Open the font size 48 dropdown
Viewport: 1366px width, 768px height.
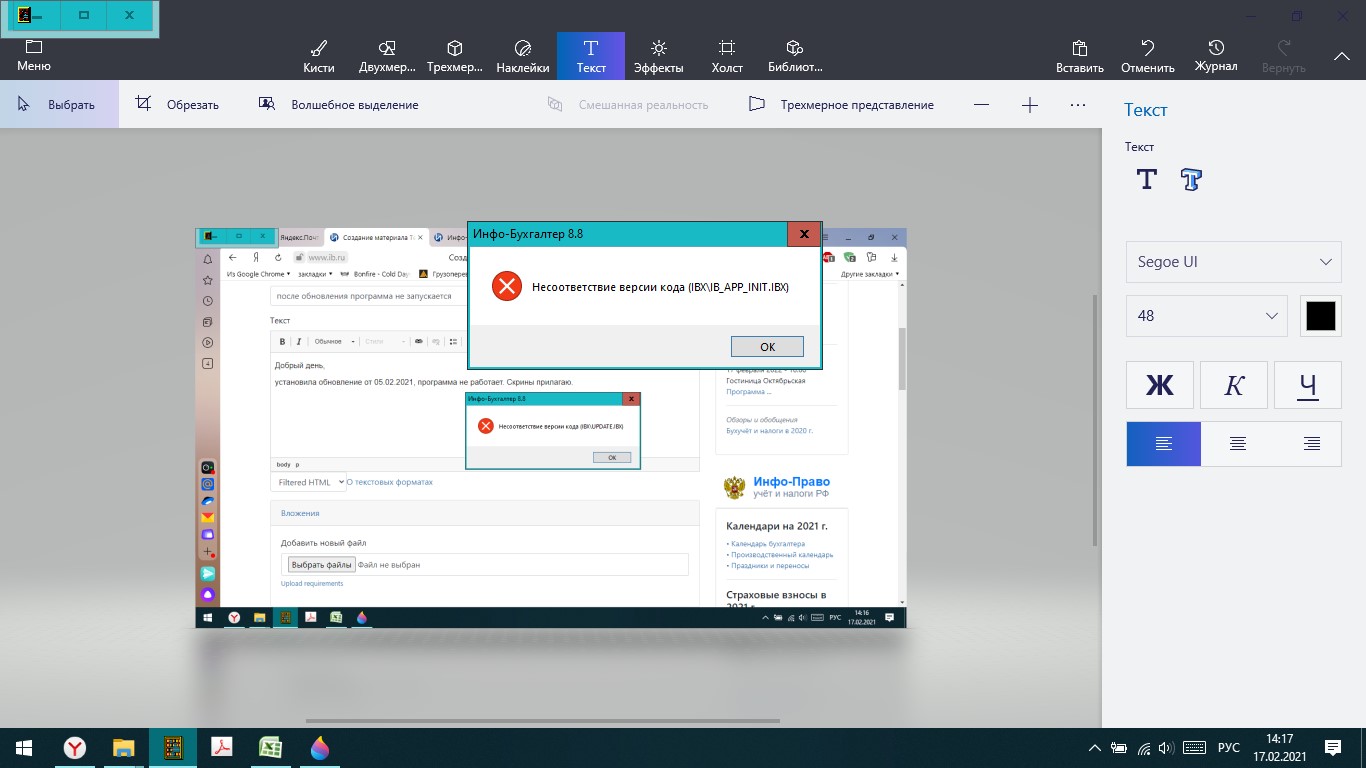(x=1206, y=315)
